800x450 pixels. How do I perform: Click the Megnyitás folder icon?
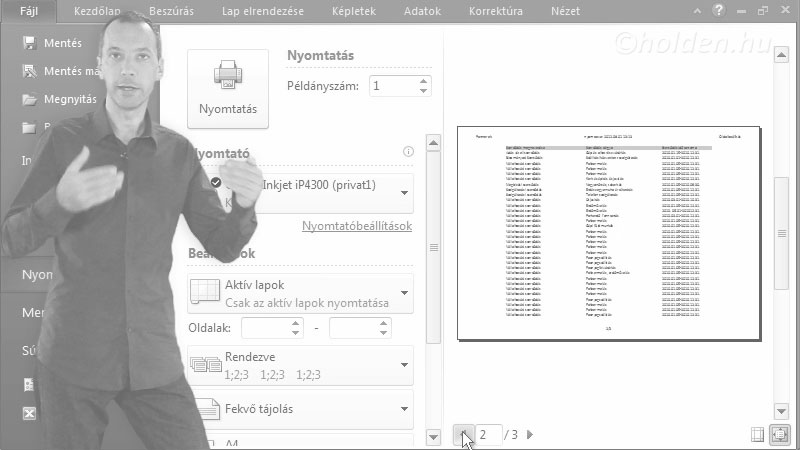(x=30, y=99)
